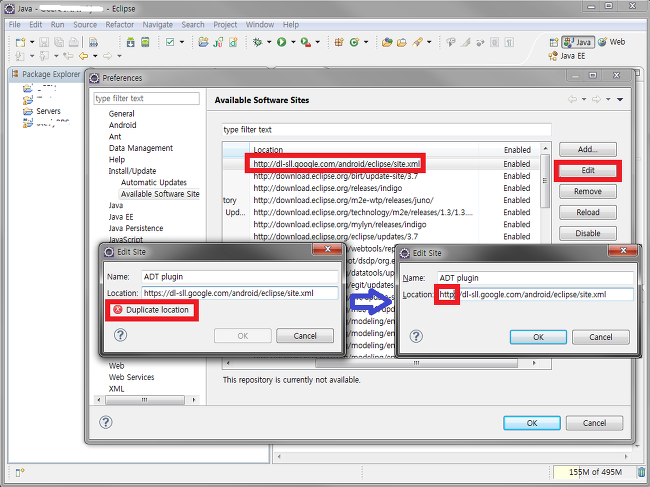Open the Navigate menu
This screenshot has height=487, width=650.
tap(158, 24)
